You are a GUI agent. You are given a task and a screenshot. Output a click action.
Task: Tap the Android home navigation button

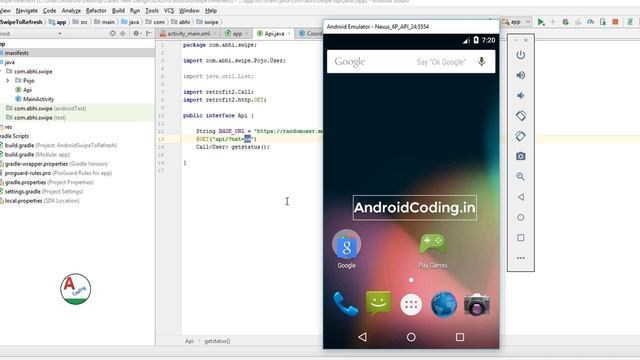pyautogui.click(x=411, y=337)
